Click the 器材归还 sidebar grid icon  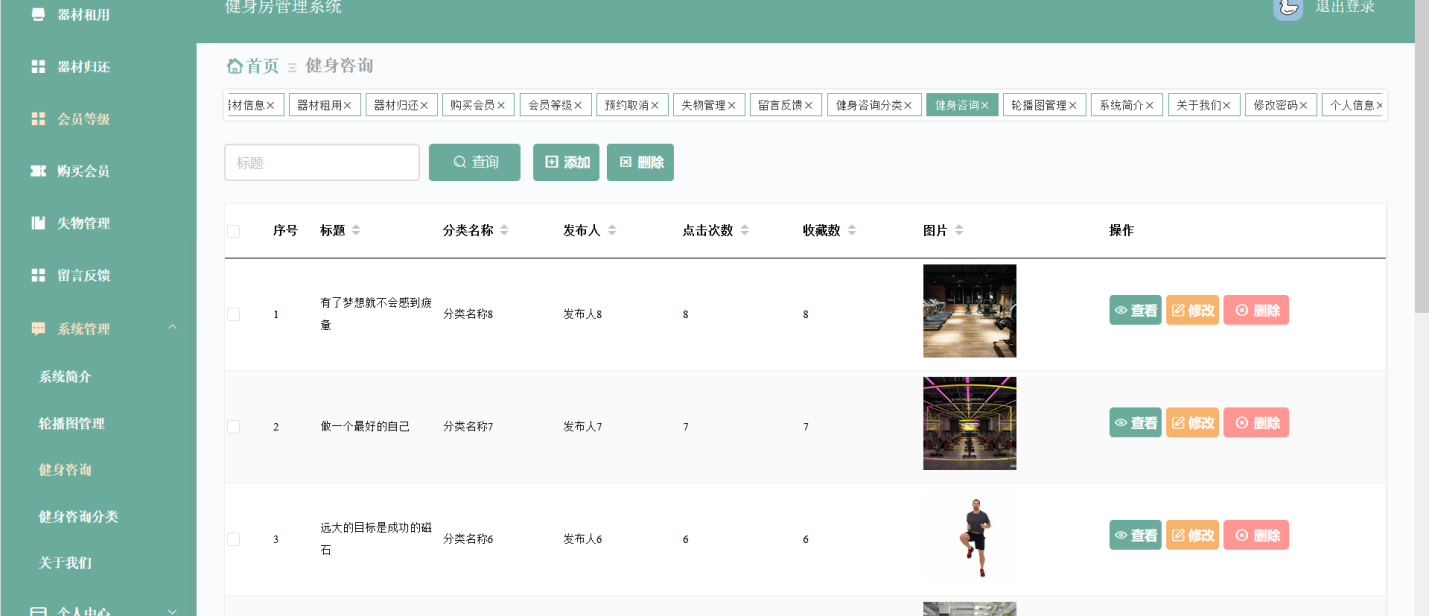38,67
